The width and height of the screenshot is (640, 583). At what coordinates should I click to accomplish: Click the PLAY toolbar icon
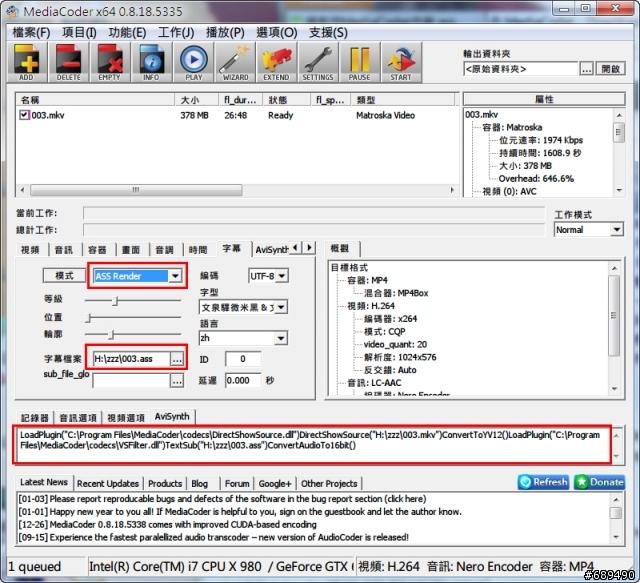[193, 62]
